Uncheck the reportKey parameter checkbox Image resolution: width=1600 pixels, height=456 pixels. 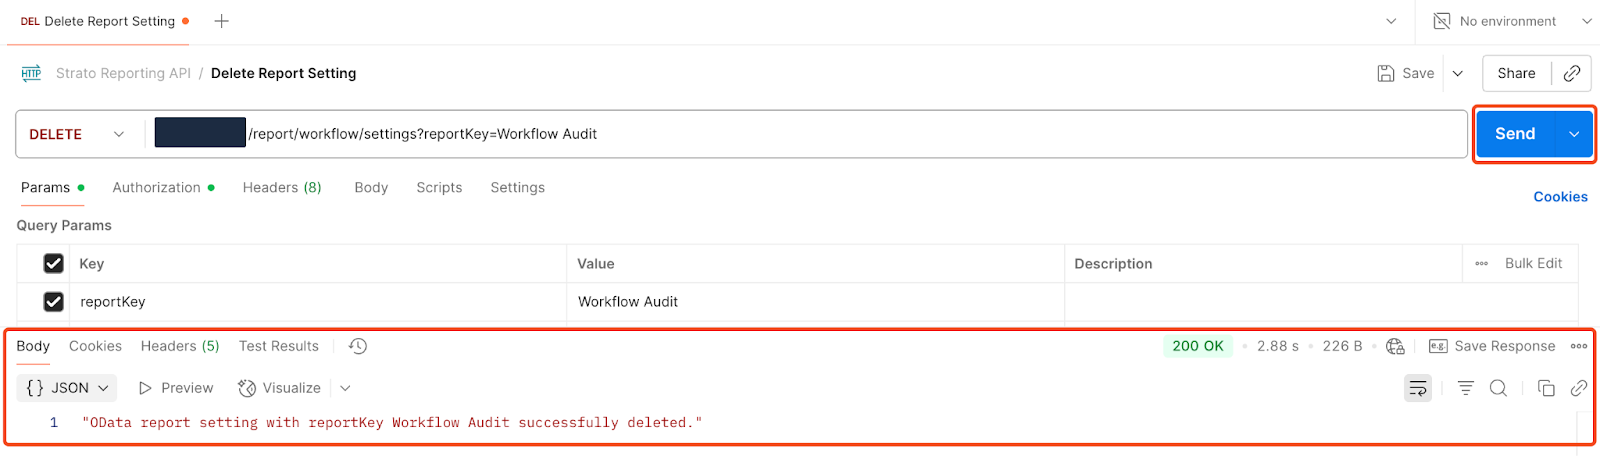click(54, 301)
